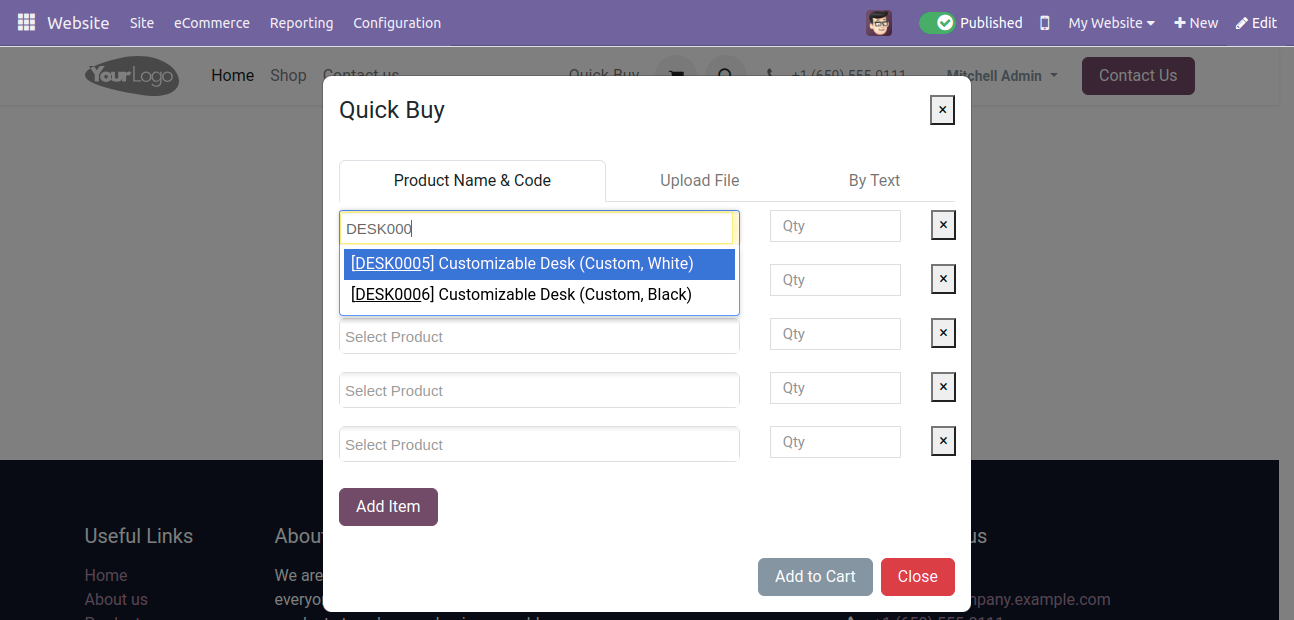Open the eCommerce menu
Image resolution: width=1294 pixels, height=620 pixels.
[x=212, y=23]
